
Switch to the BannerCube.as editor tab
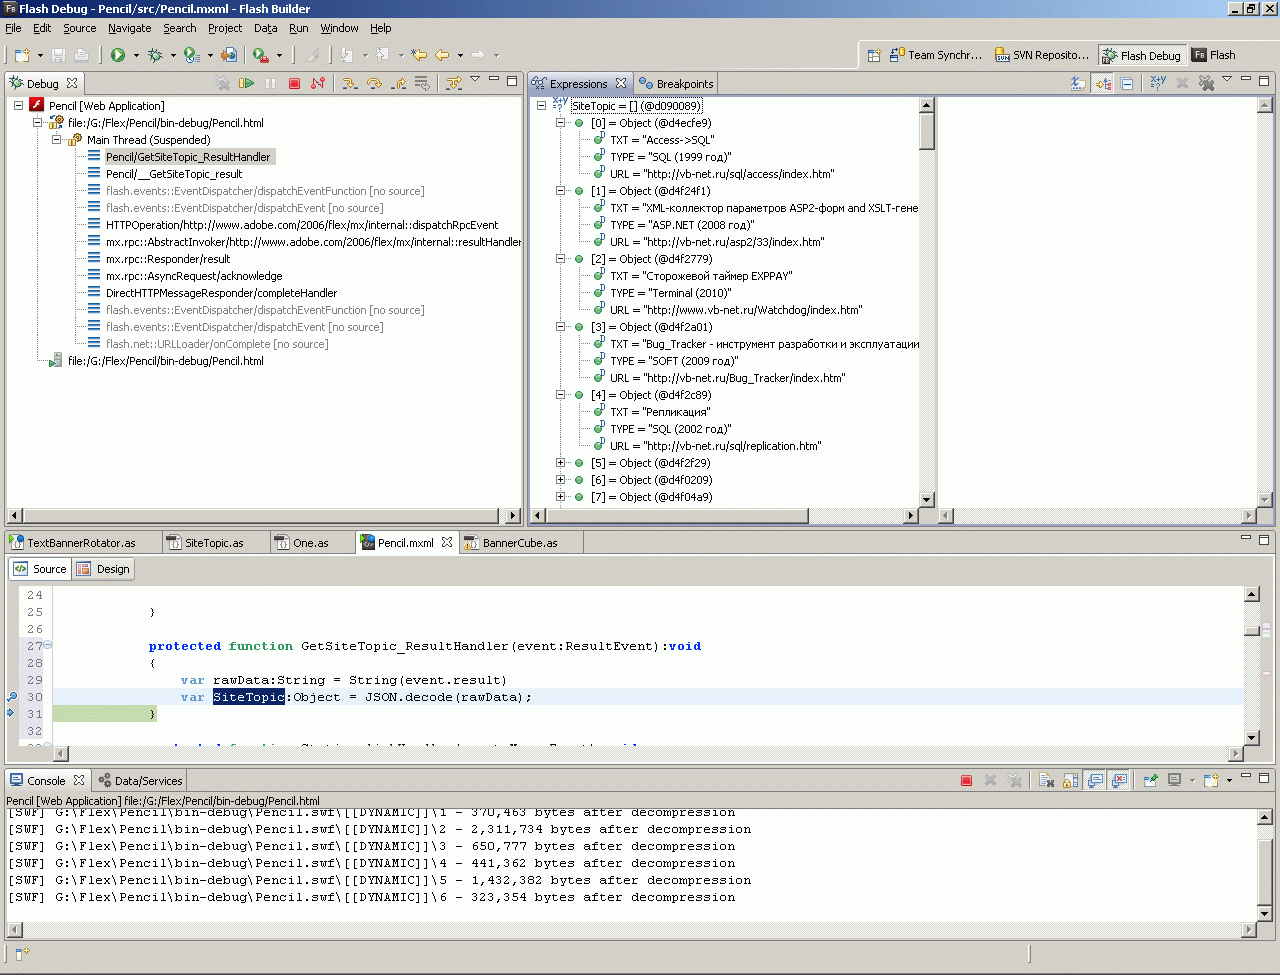tap(520, 542)
